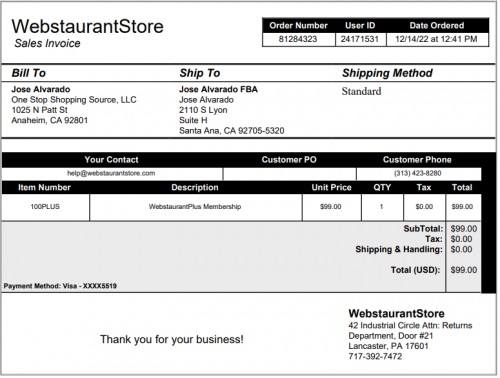Click Jose Alvarado FBA under Ship To
The image size is (500, 378).
[x=218, y=89]
